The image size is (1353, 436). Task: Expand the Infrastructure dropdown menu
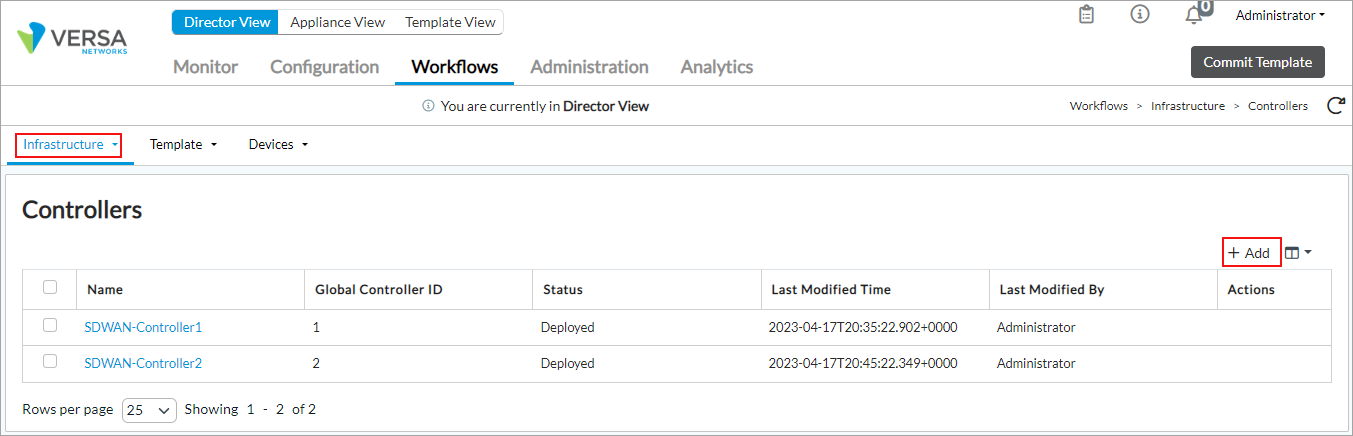(x=70, y=145)
